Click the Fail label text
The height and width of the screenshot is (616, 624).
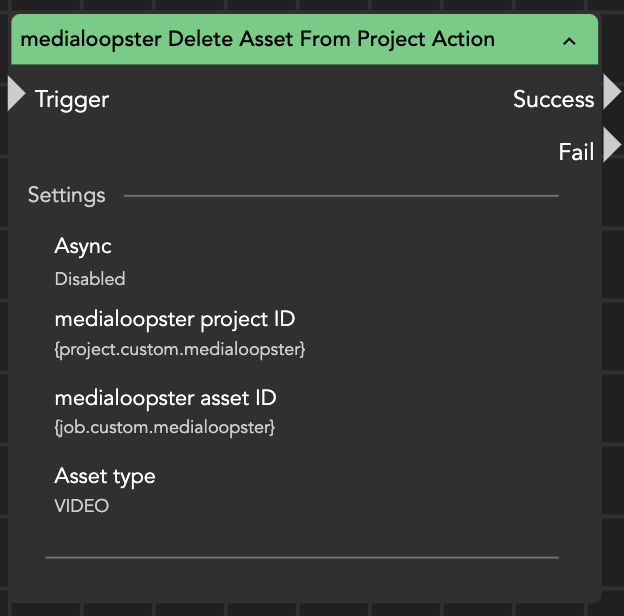576,152
